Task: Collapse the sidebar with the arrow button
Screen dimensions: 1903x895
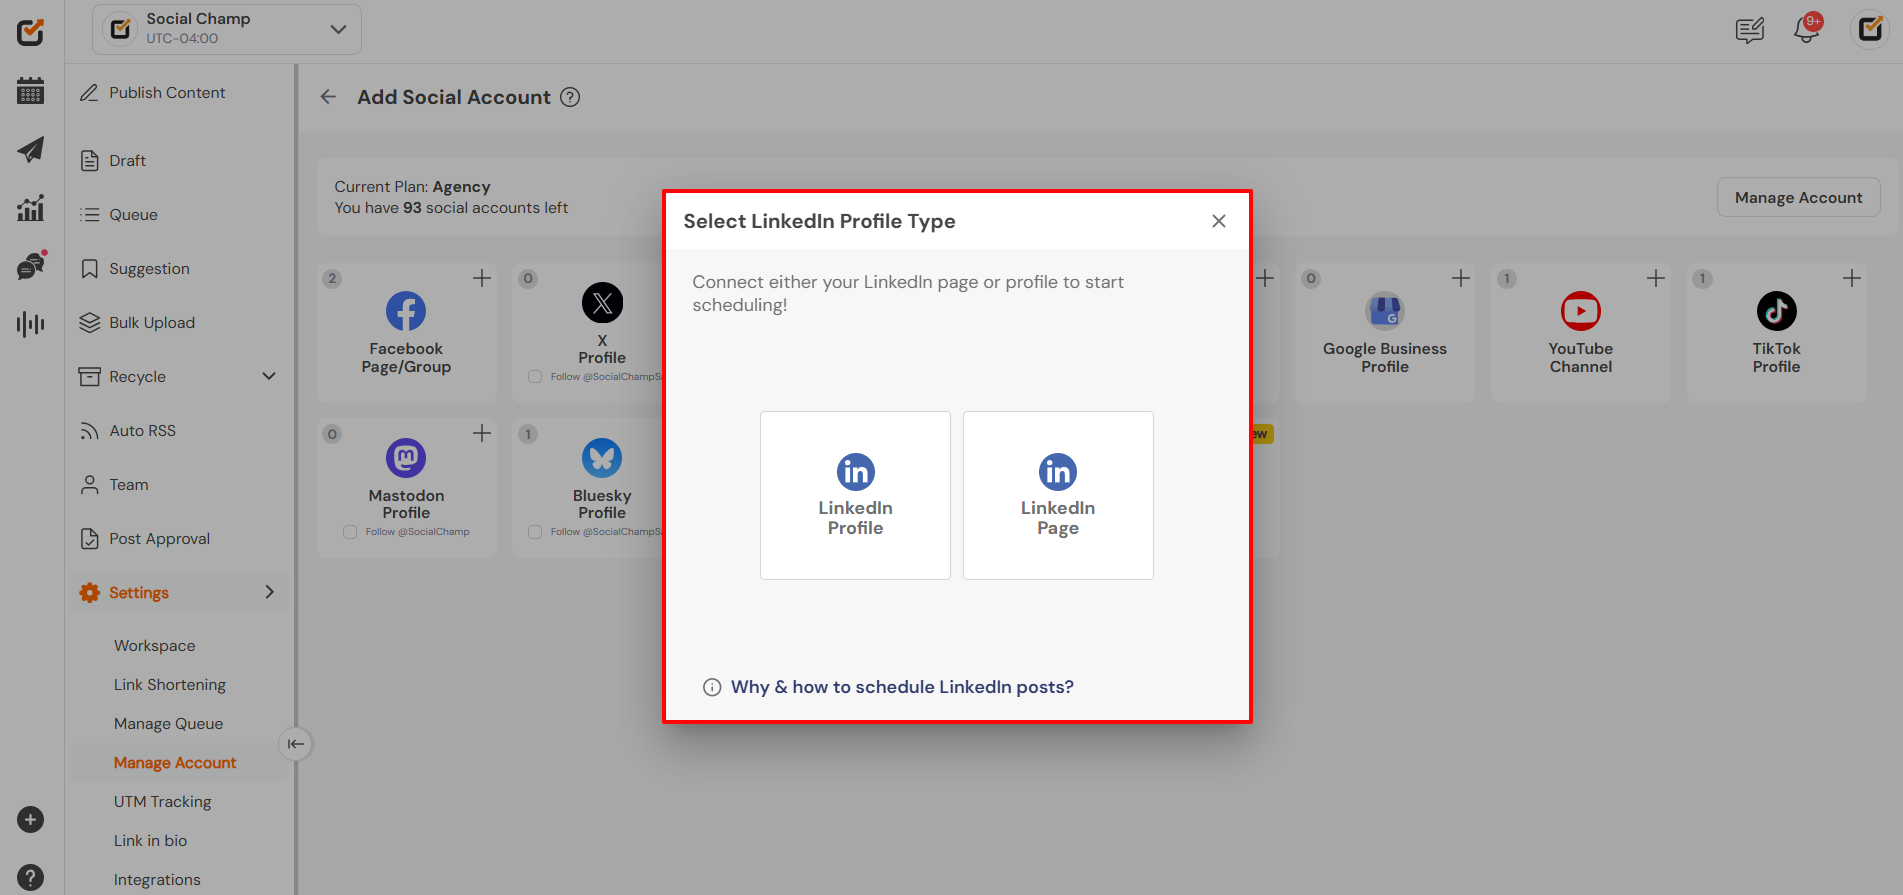Action: (x=295, y=744)
